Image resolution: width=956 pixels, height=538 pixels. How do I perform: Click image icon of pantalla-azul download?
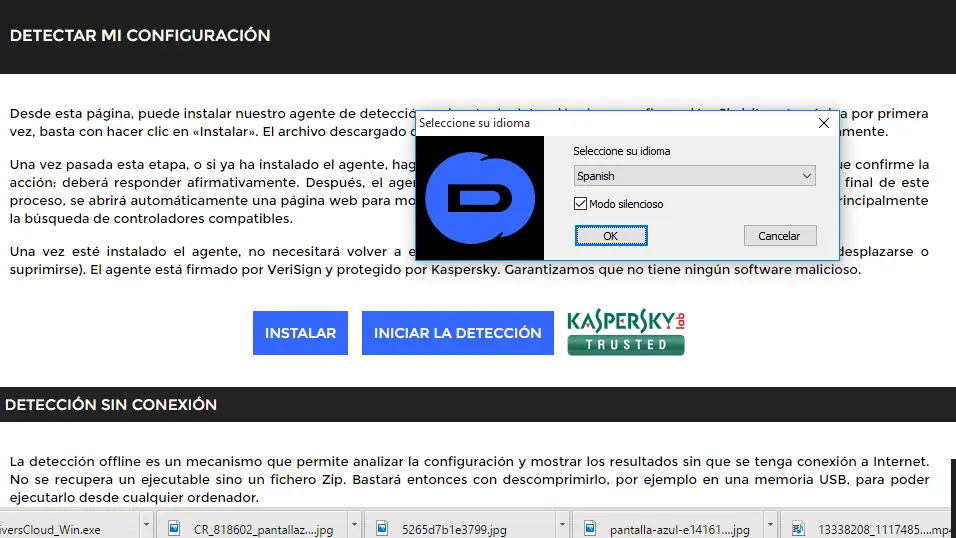[x=590, y=528]
